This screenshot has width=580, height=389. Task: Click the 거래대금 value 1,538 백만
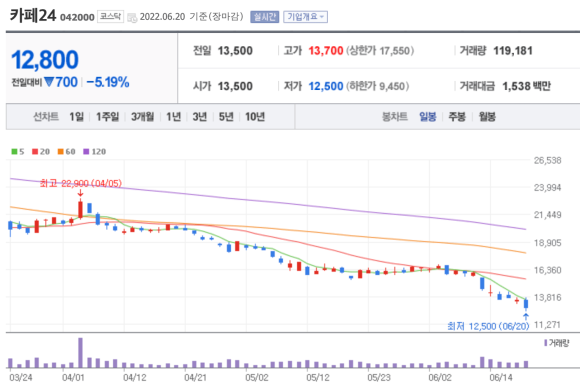click(x=526, y=86)
